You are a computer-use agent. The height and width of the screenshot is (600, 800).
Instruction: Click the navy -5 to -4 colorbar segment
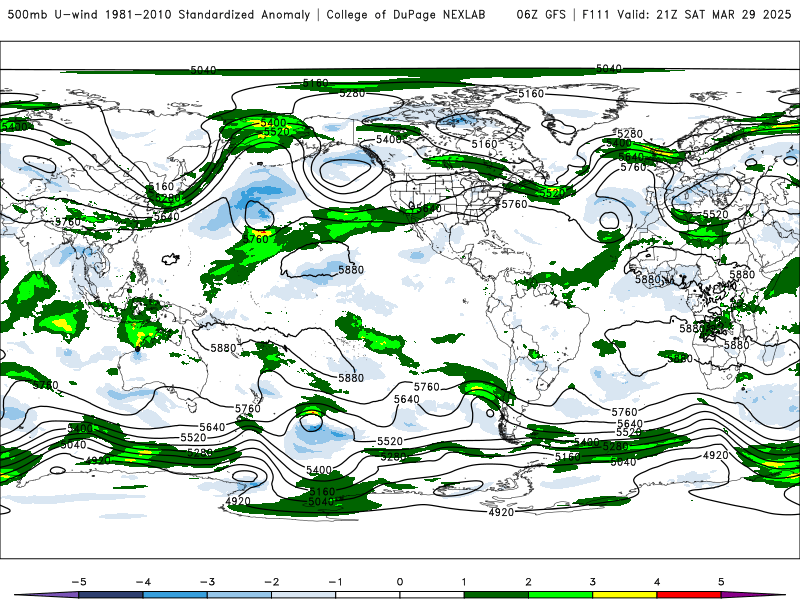point(111,595)
